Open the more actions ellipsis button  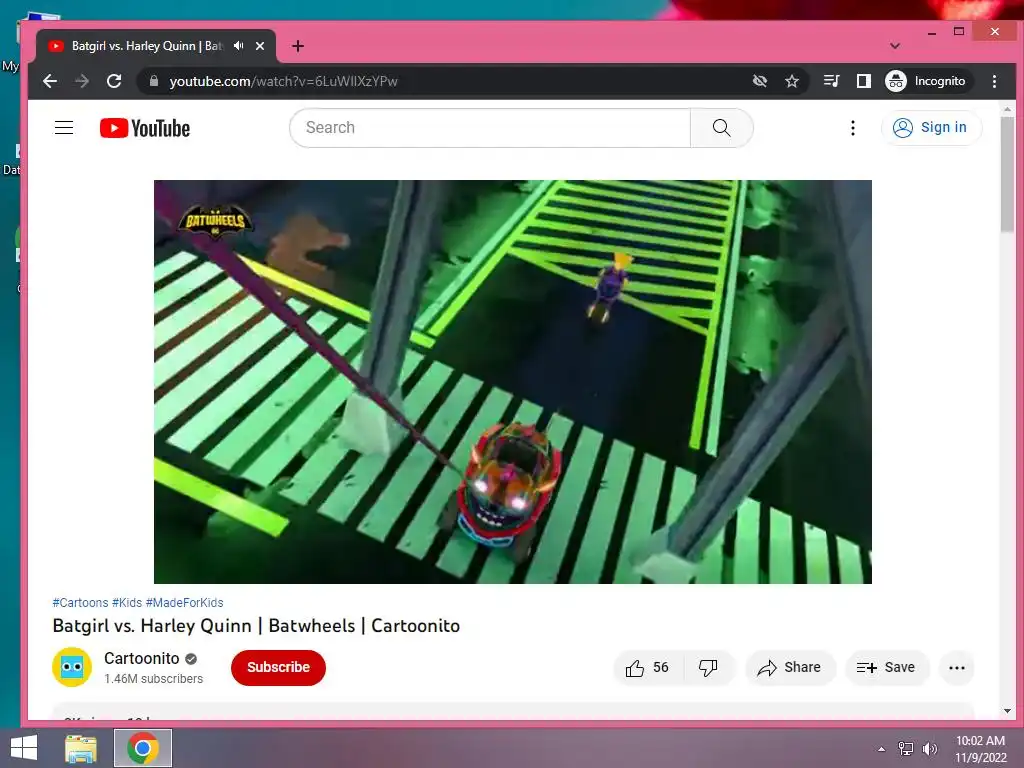click(957, 667)
